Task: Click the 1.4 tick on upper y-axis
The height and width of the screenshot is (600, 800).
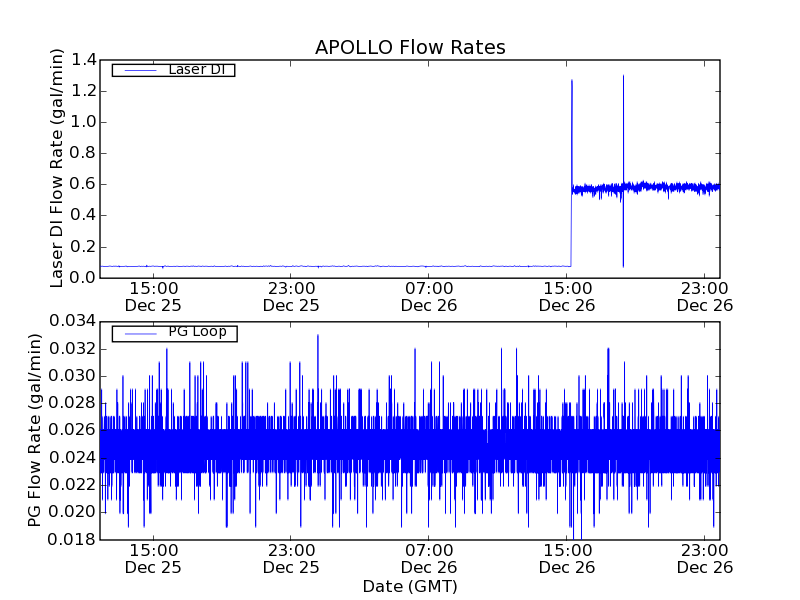Action: coord(83,60)
